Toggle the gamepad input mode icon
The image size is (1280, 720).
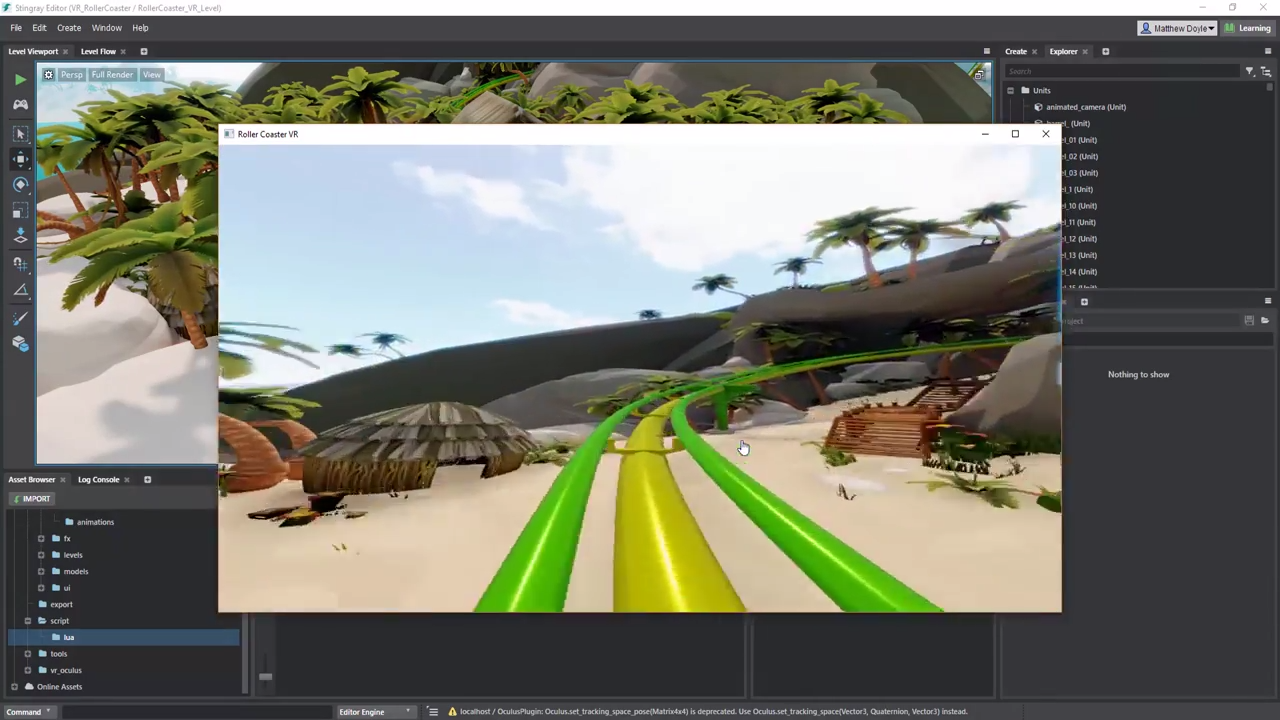[x=20, y=106]
